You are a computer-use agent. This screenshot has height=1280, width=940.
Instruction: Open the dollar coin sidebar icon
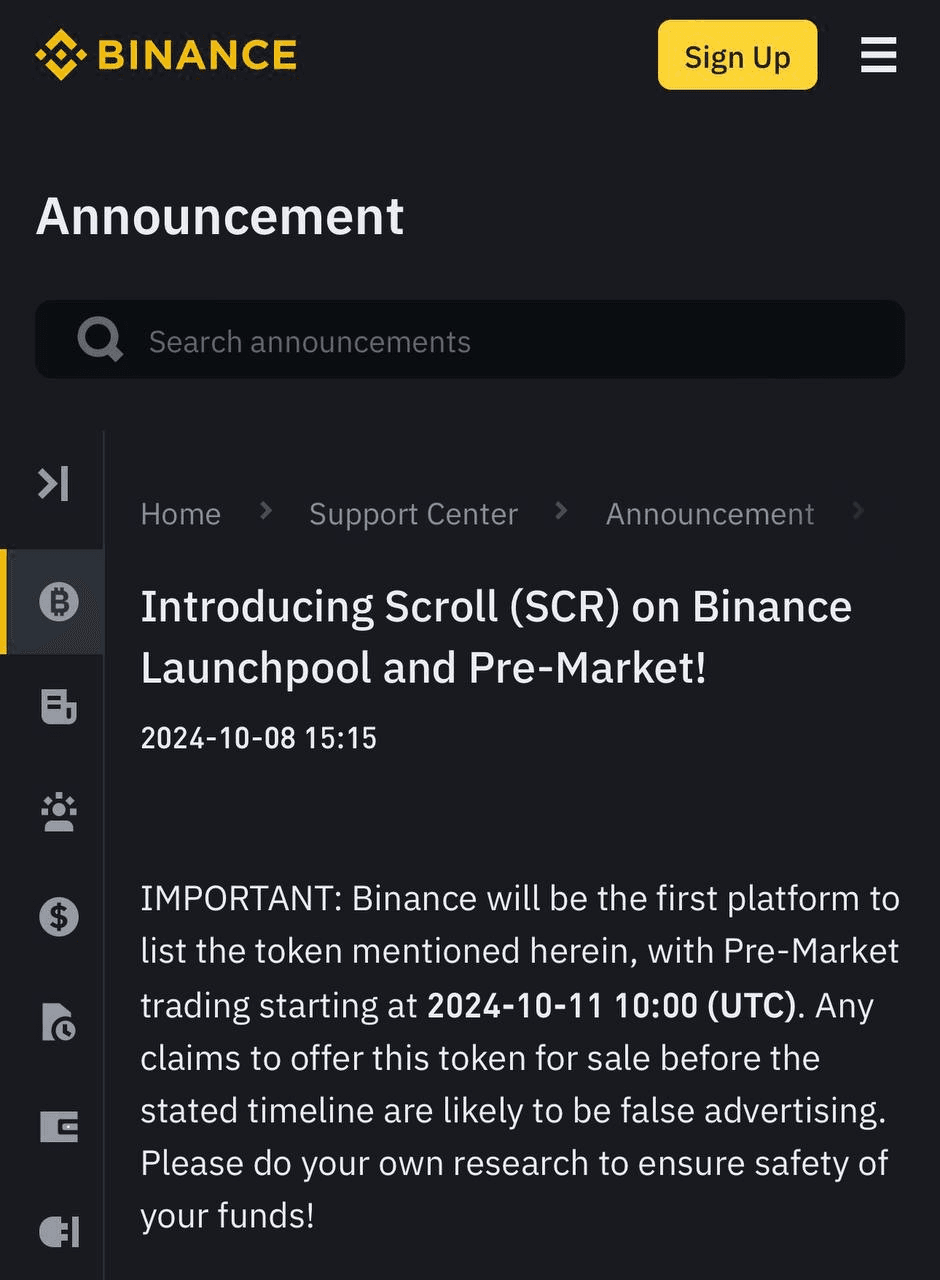pyautogui.click(x=58, y=917)
